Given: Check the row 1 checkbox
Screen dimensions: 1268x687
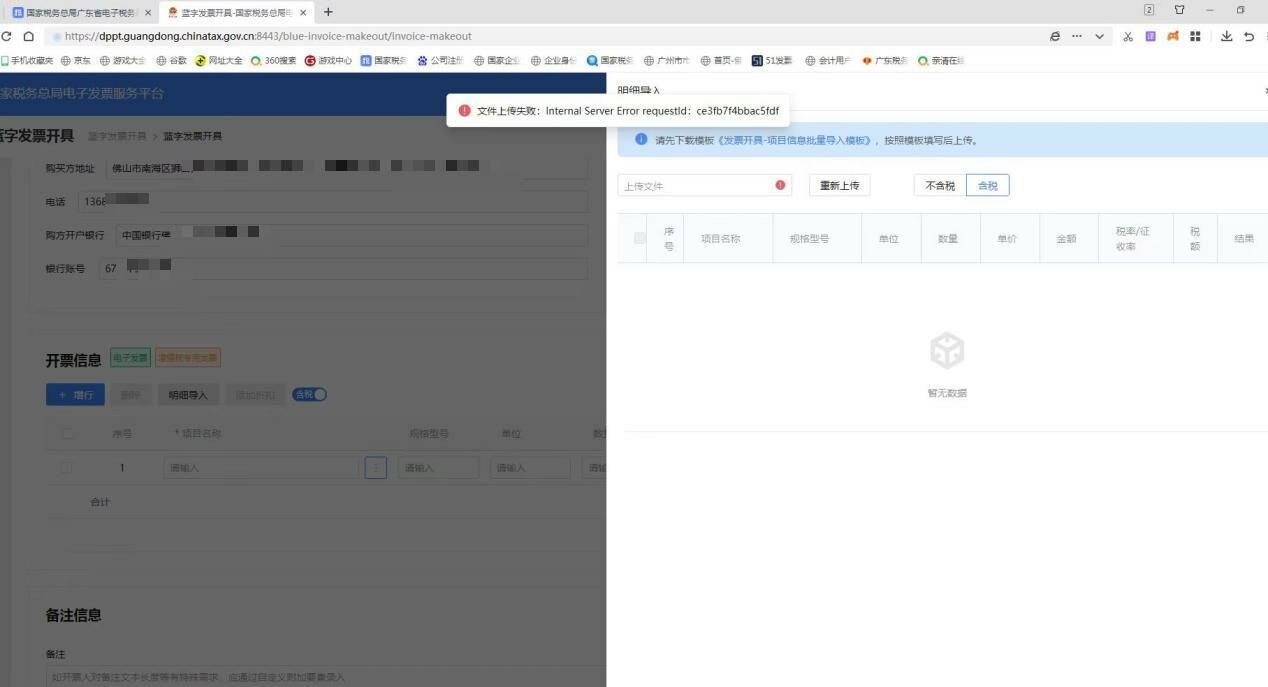Looking at the screenshot, I should (66, 467).
